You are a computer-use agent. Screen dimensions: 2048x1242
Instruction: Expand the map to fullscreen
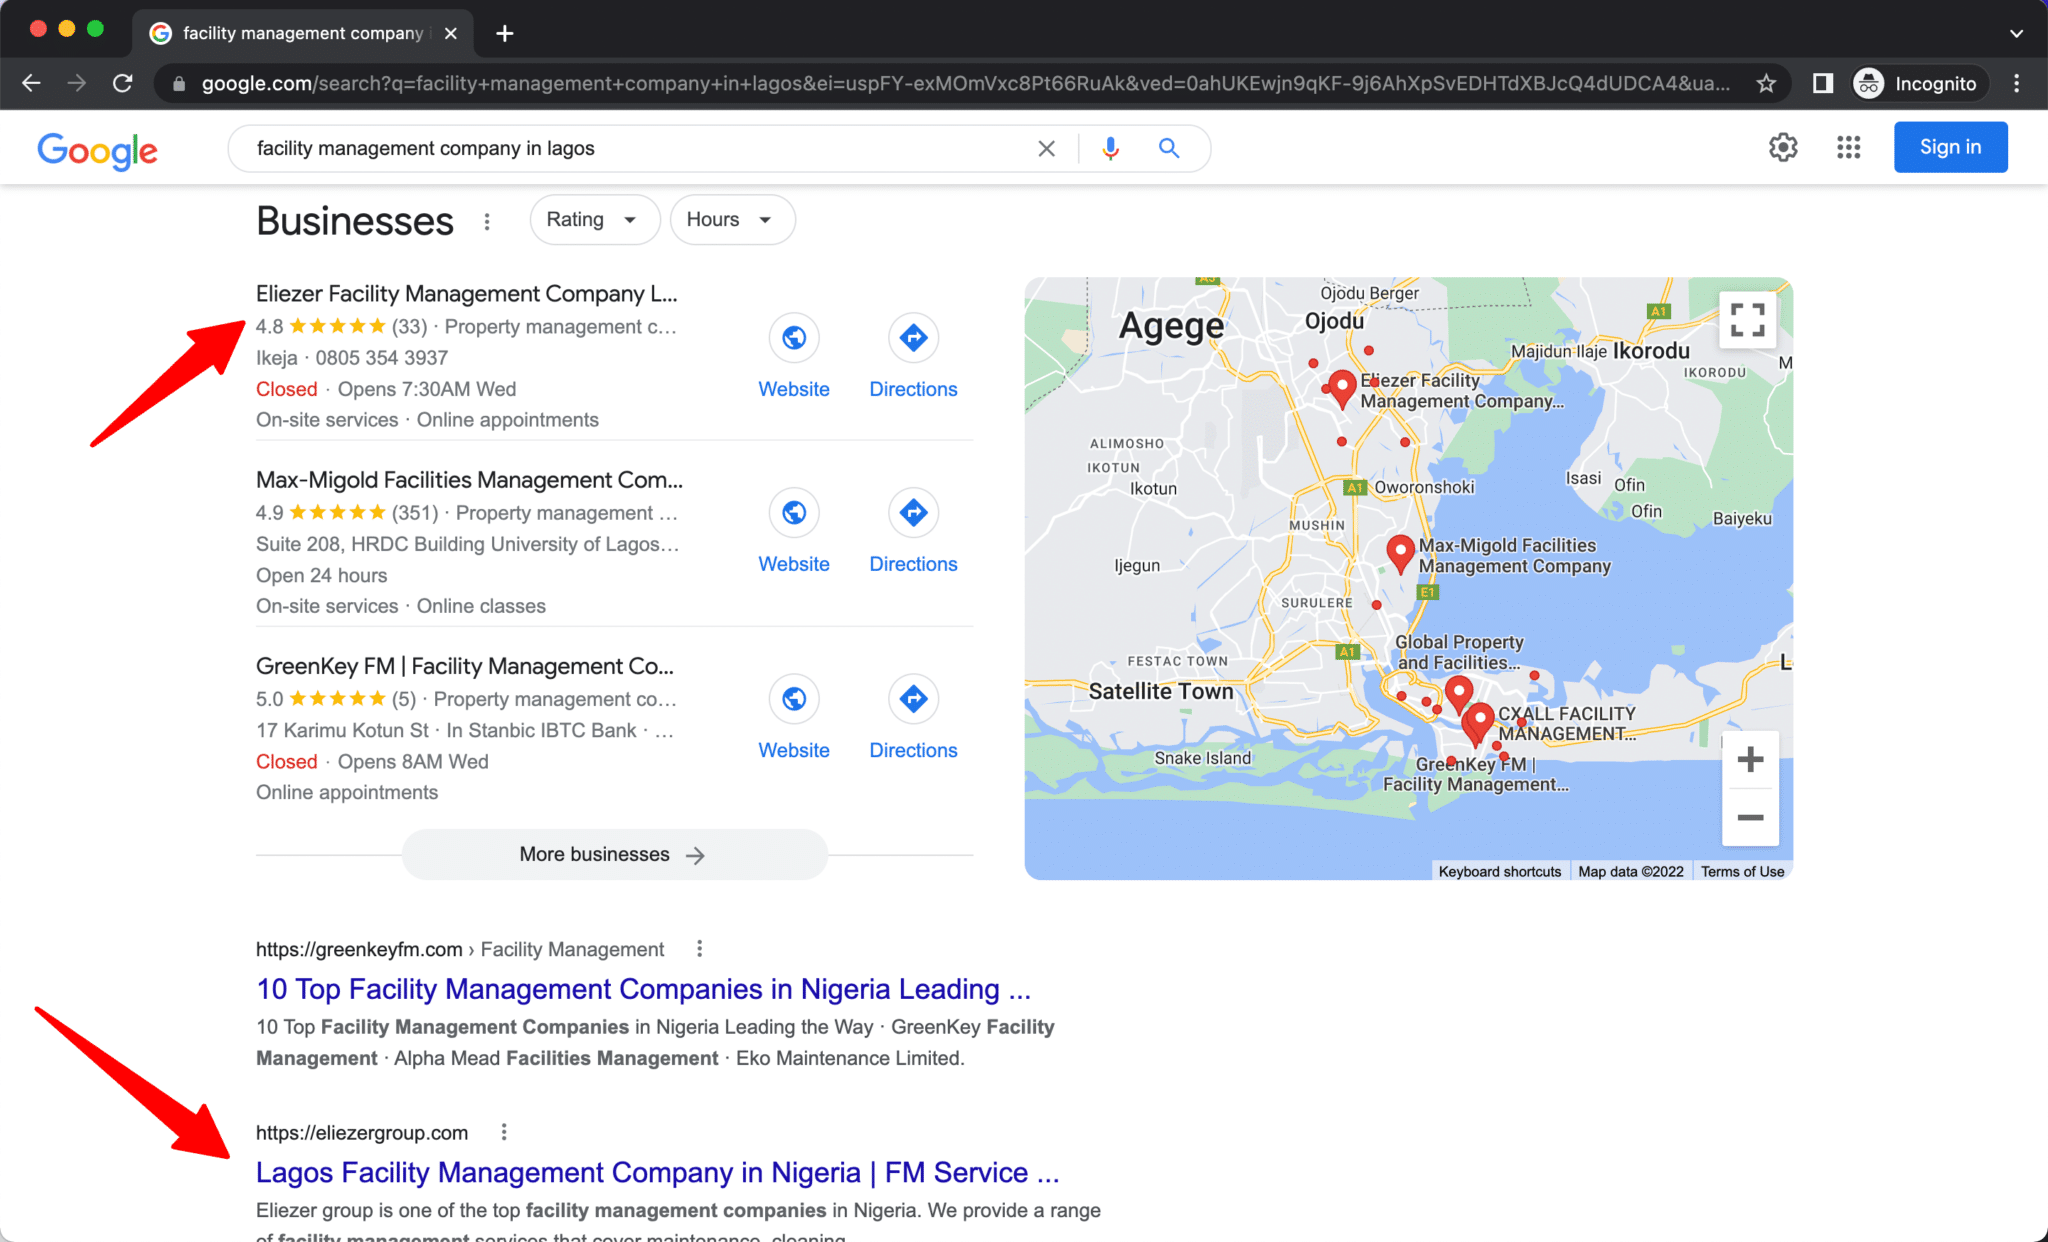coord(1747,320)
